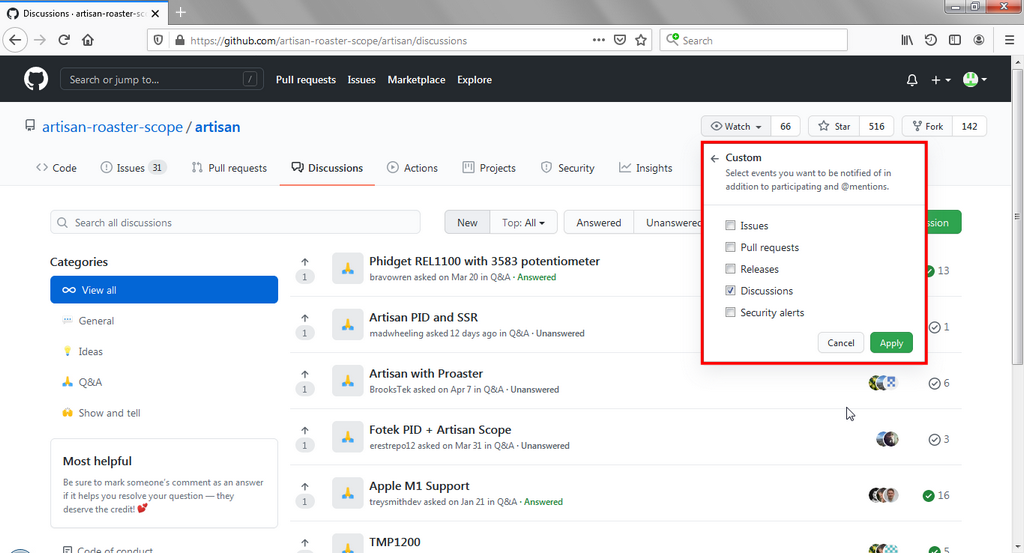View the 516 stargazers count
This screenshot has height=553, width=1024.
(876, 126)
